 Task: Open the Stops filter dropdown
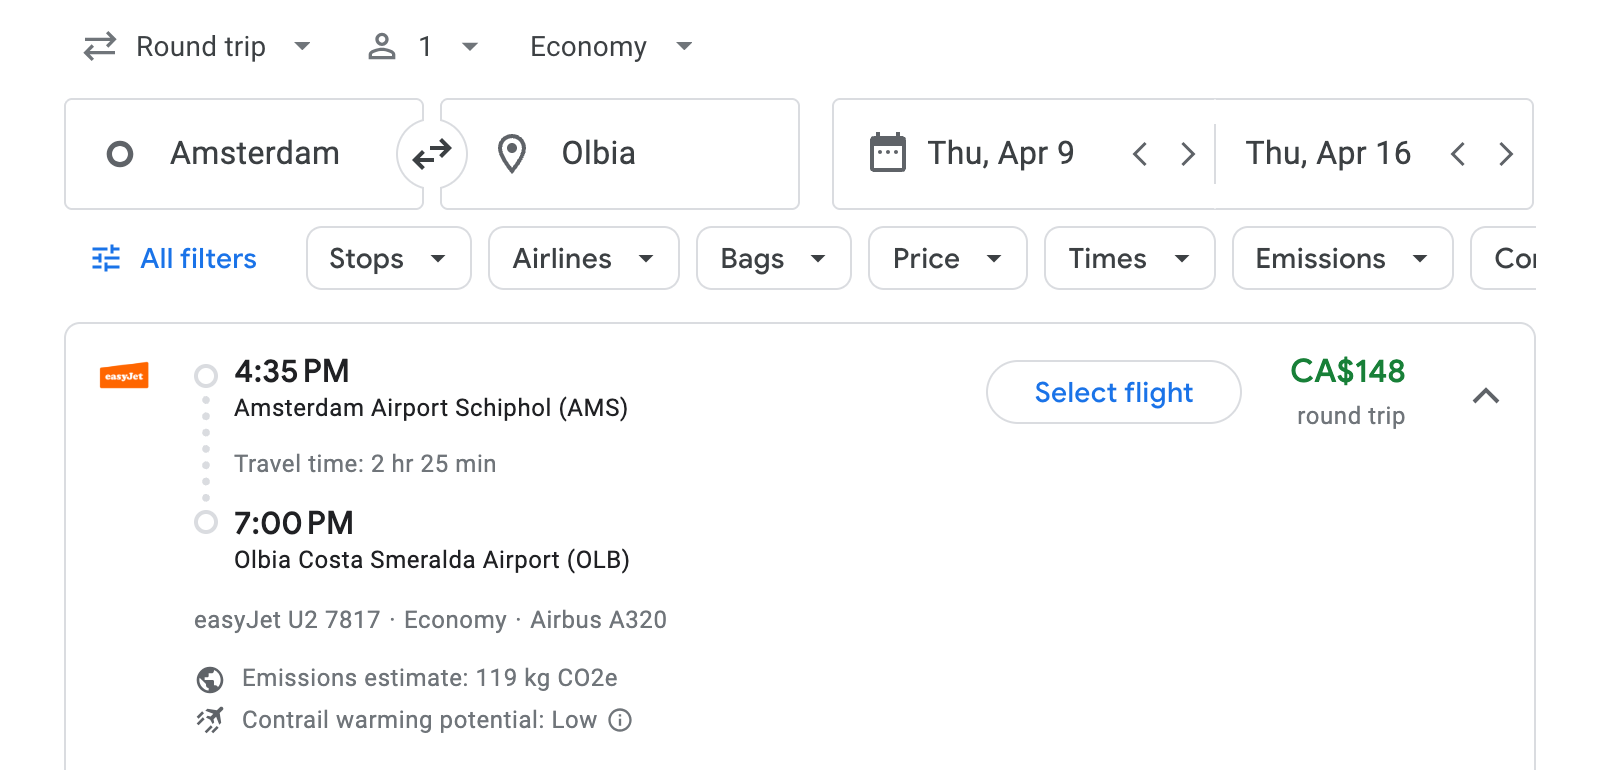388,258
